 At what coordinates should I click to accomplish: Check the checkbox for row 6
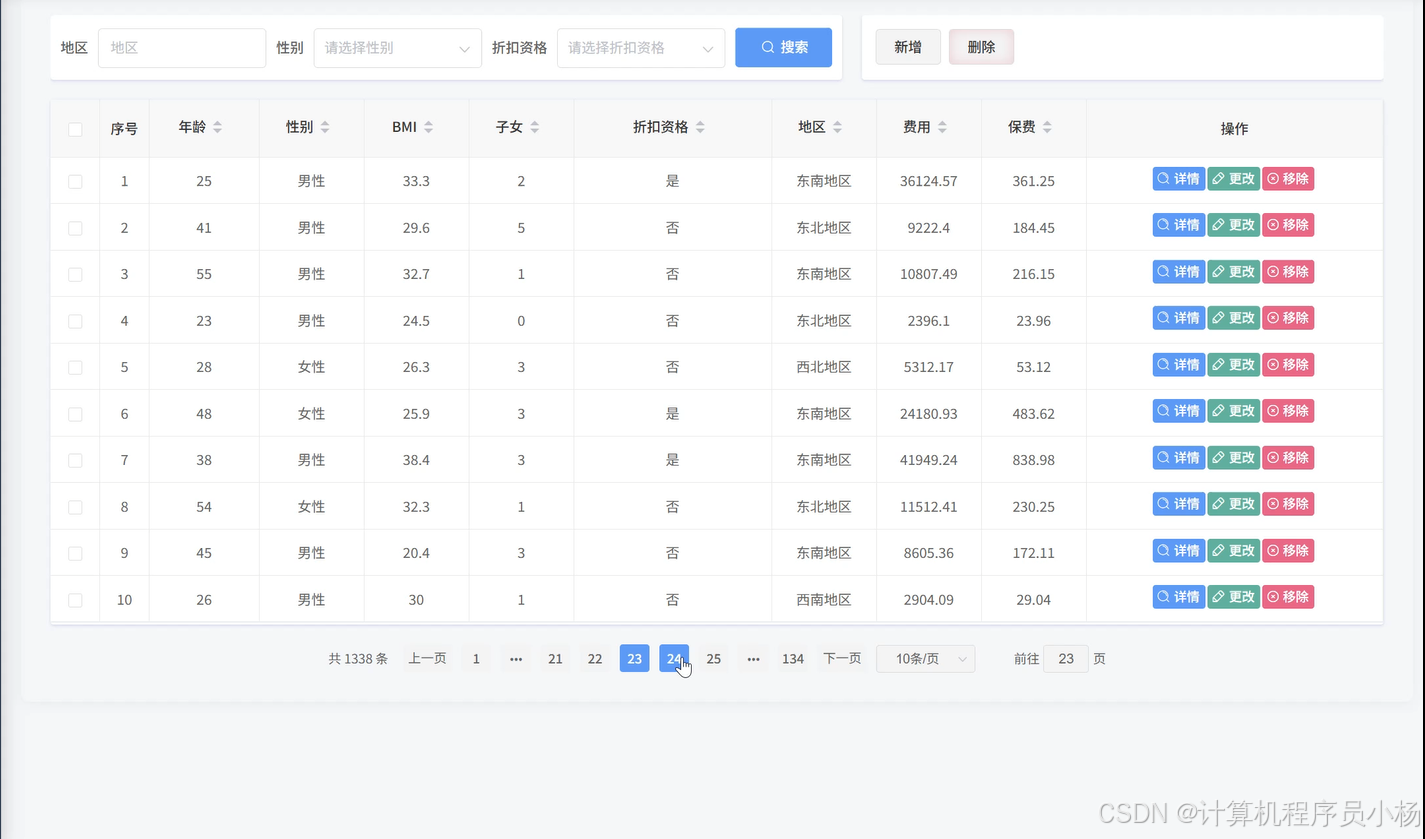pos(75,414)
